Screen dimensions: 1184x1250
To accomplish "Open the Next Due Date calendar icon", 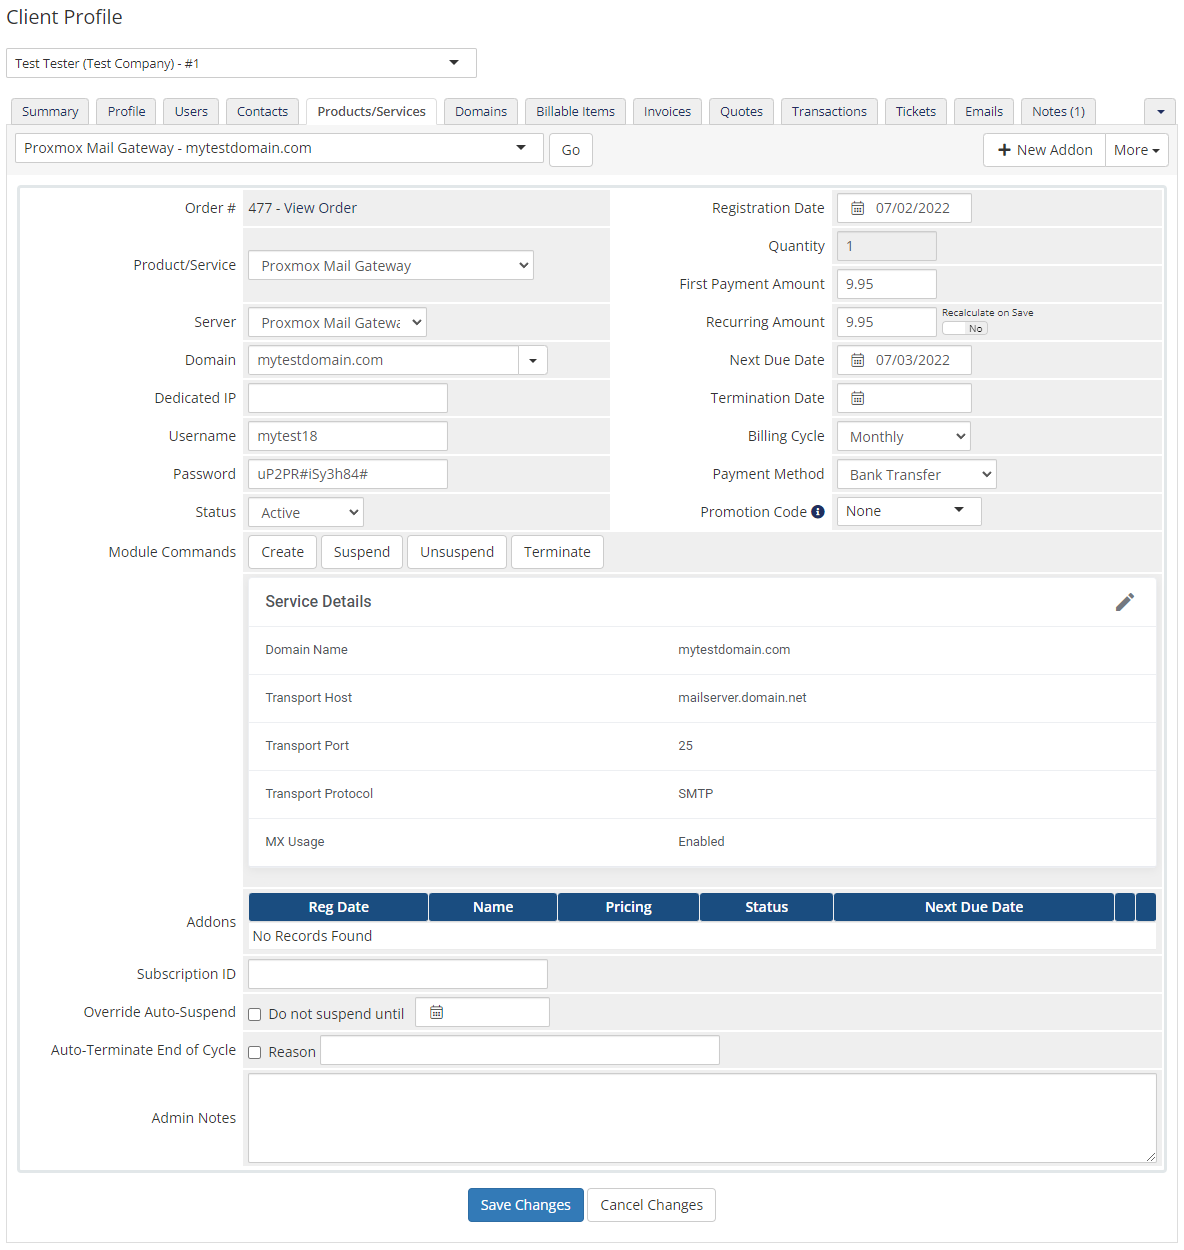I will coord(857,360).
